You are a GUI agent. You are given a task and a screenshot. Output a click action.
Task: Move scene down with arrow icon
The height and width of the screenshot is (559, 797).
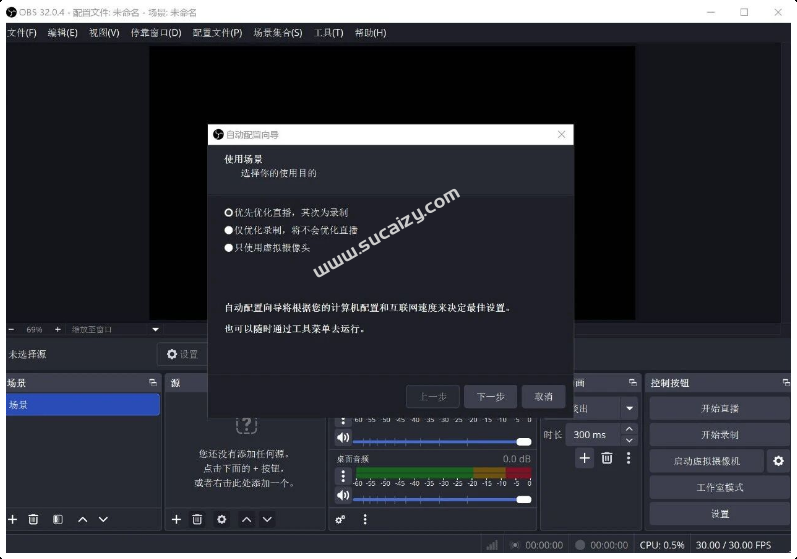click(x=103, y=519)
